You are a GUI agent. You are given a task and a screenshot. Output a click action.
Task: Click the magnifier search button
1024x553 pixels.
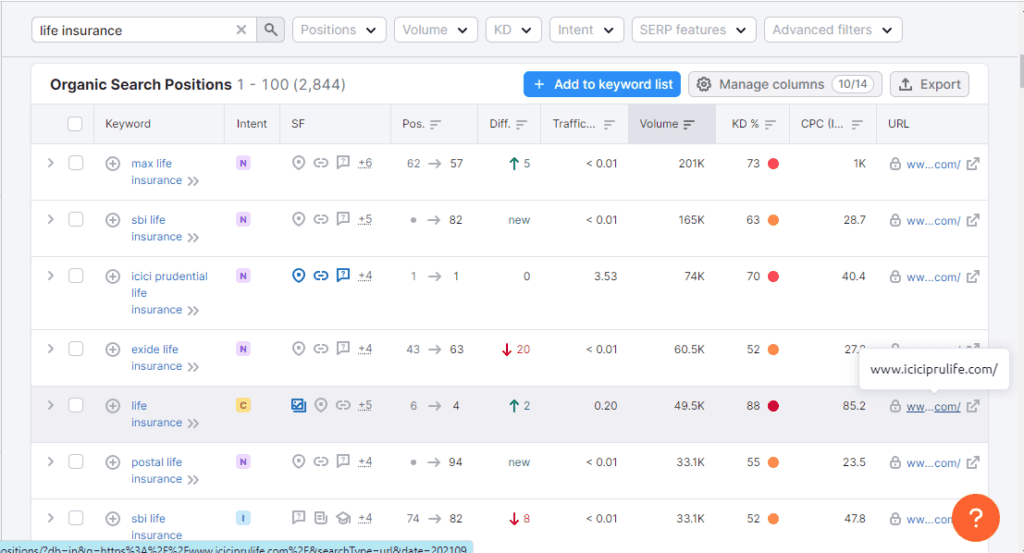270,30
